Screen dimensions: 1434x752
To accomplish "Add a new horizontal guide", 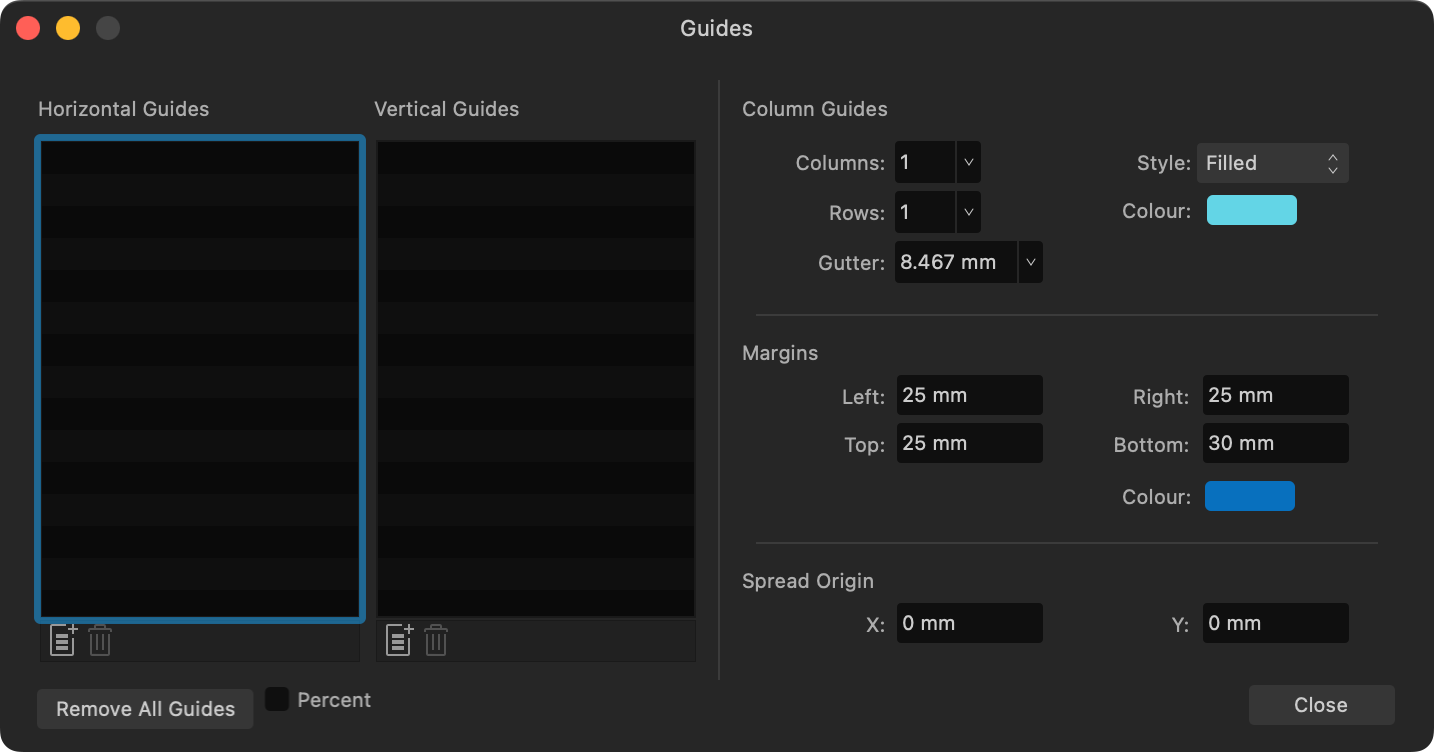I will (62, 640).
